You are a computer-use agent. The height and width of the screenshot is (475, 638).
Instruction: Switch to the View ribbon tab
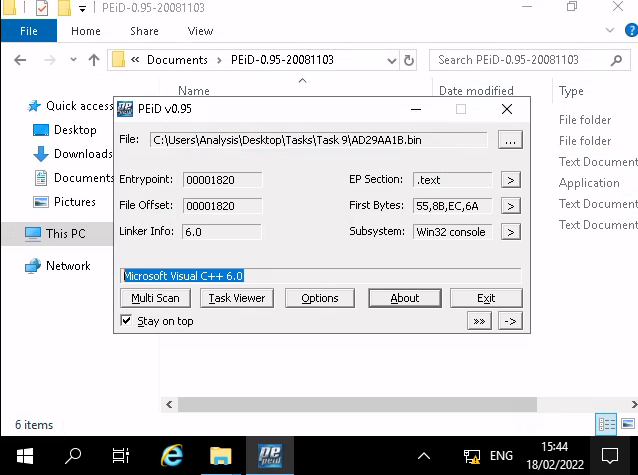[200, 31]
